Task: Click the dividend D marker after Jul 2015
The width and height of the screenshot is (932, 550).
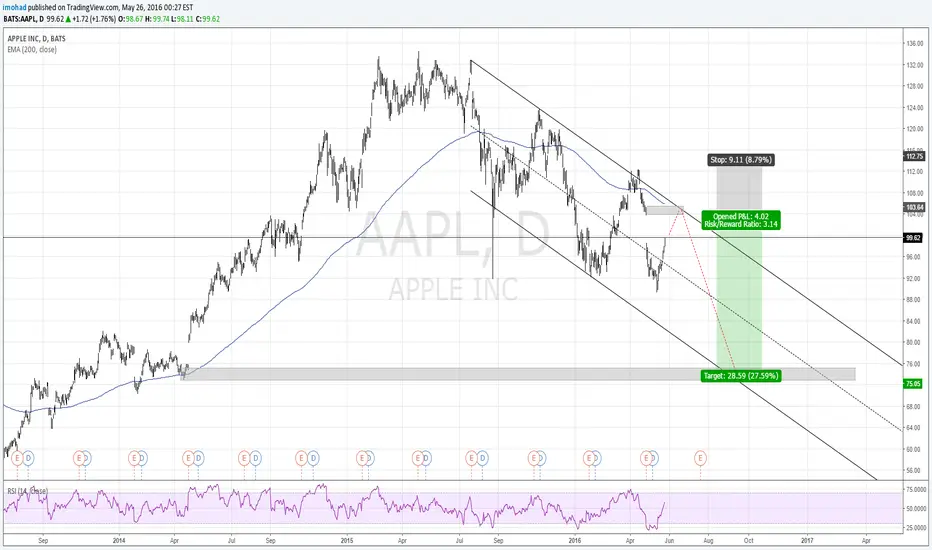Action: (483, 458)
